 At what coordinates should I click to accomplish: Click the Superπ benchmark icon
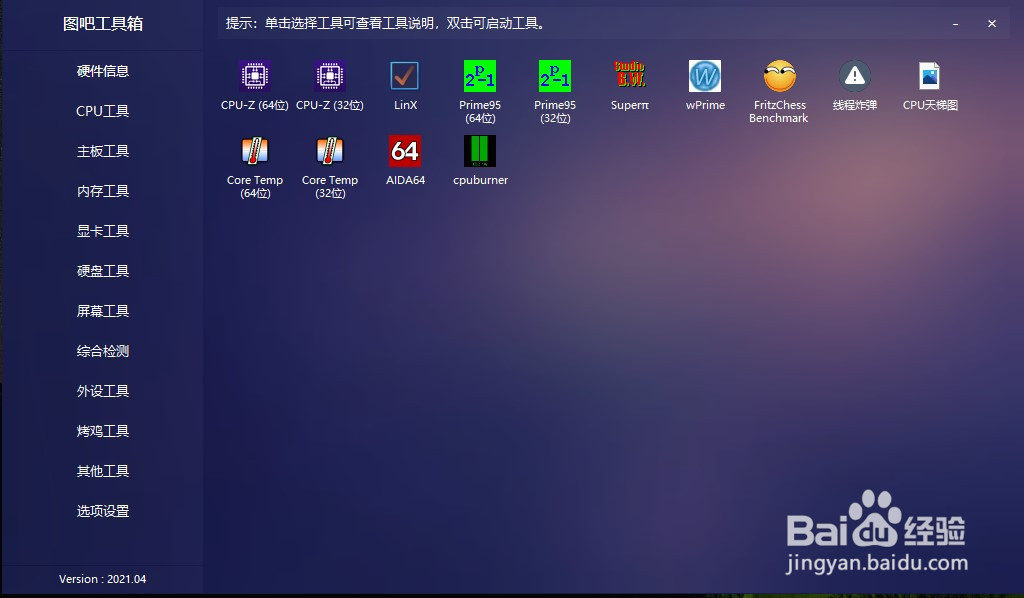pyautogui.click(x=630, y=76)
